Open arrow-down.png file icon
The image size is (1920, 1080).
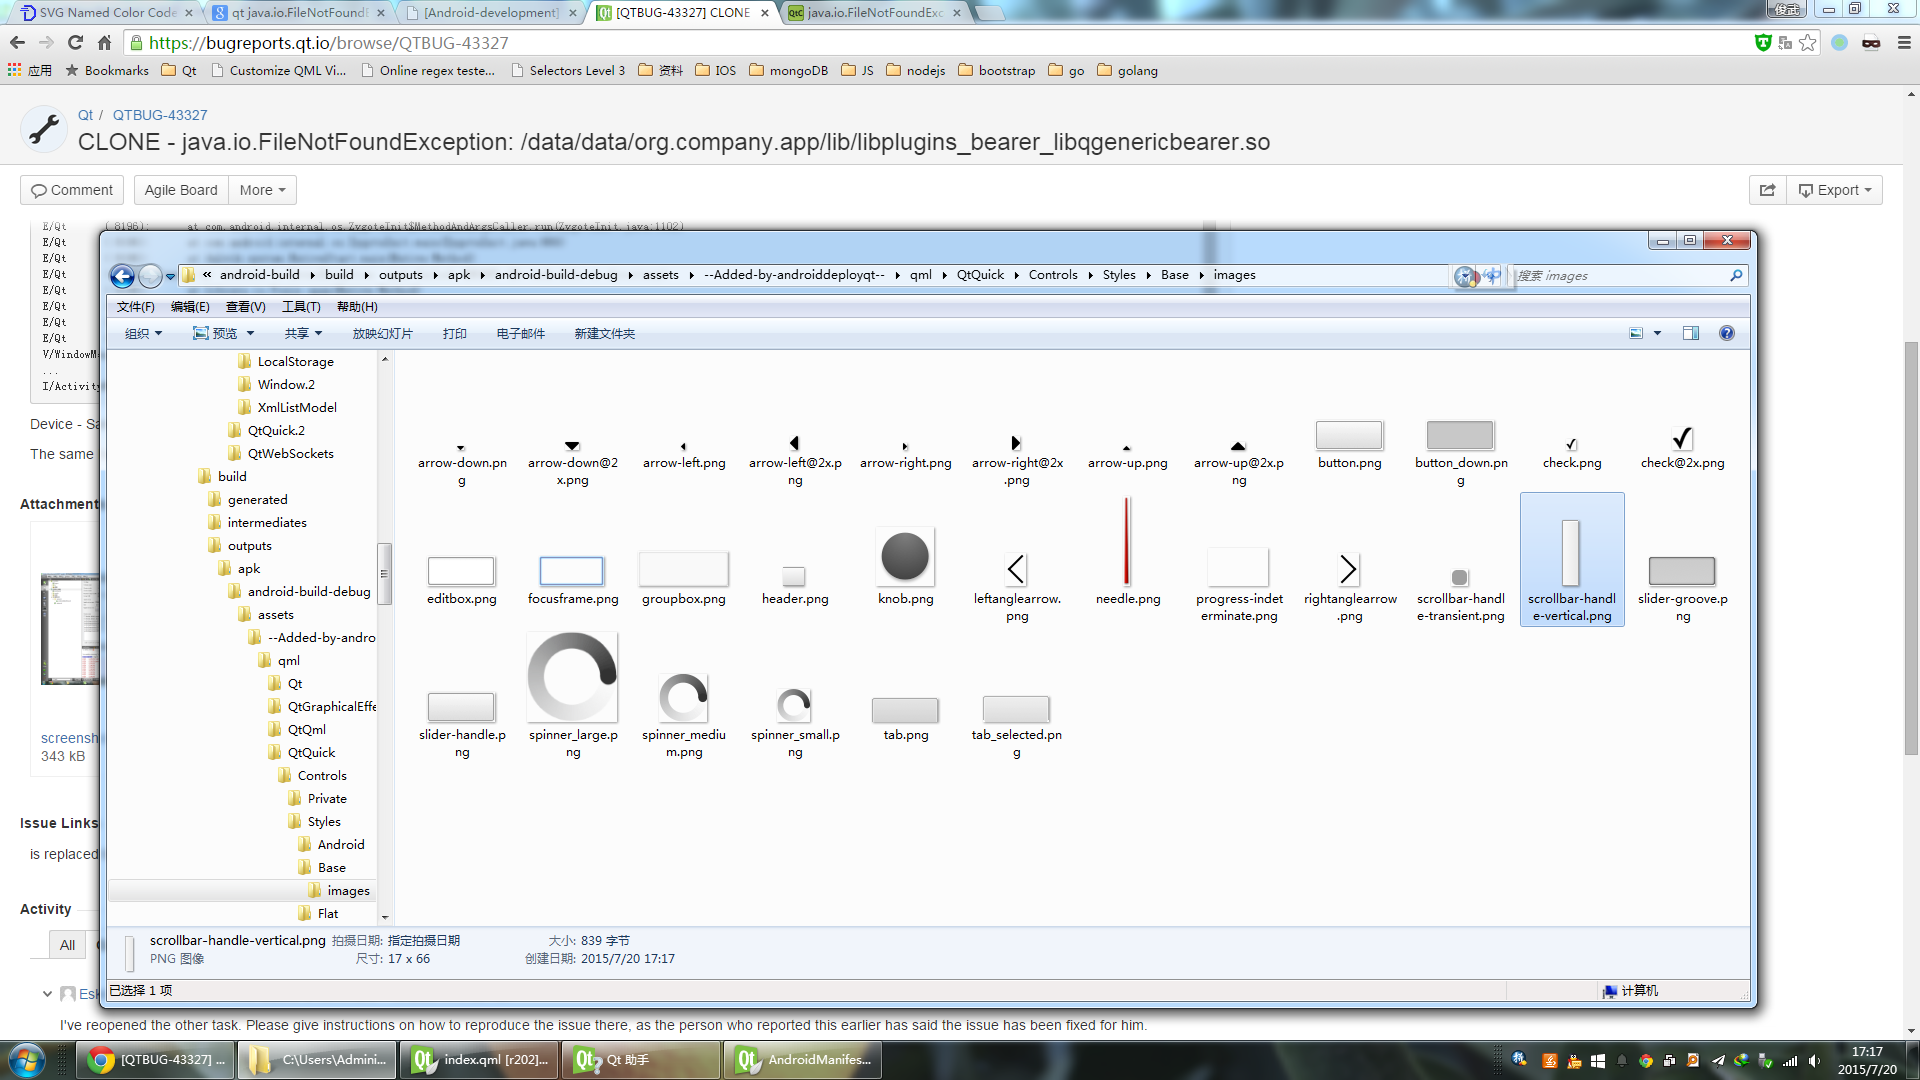tap(461, 446)
